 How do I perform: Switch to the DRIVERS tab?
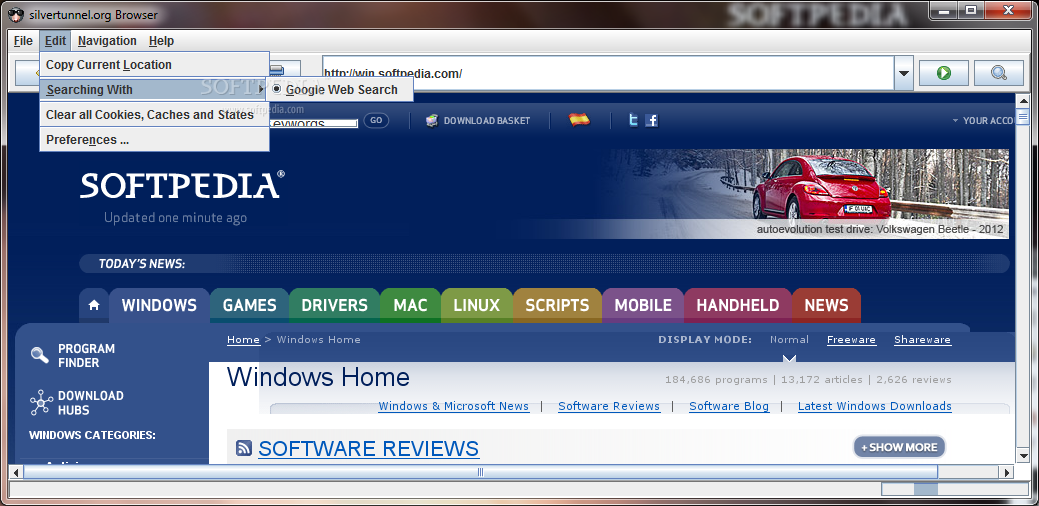point(334,305)
